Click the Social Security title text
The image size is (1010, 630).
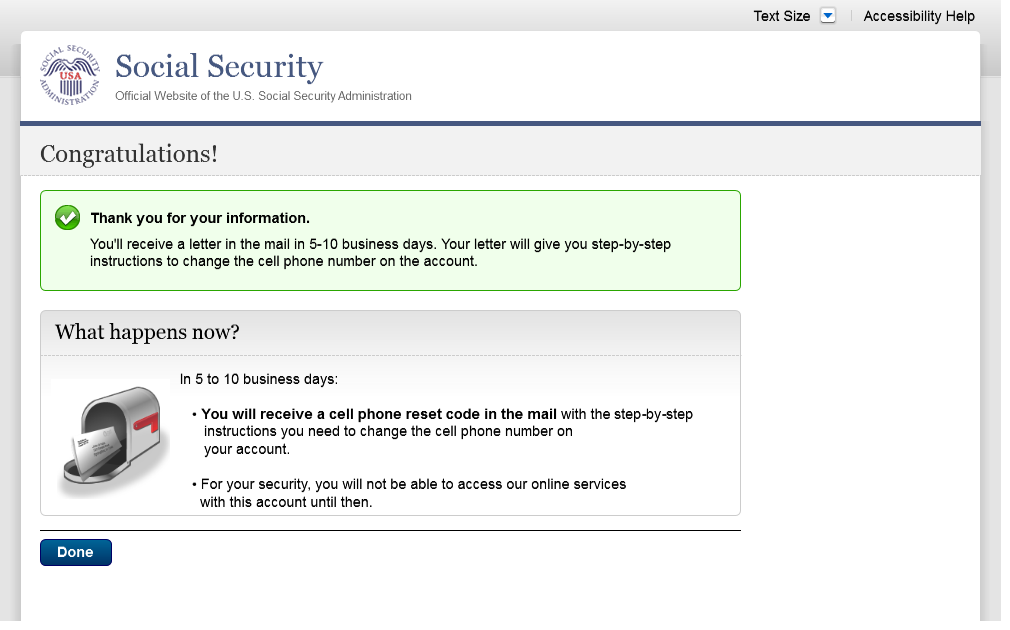coord(219,67)
